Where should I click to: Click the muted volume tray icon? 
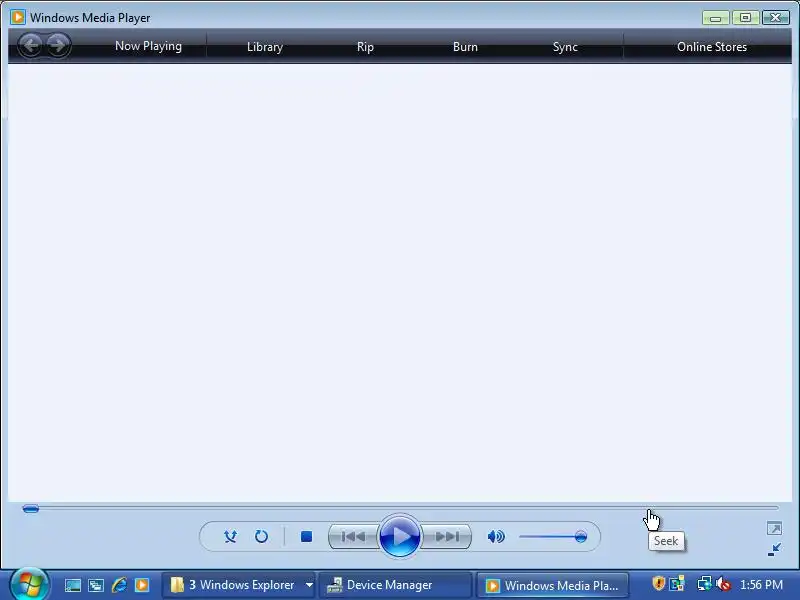click(723, 583)
